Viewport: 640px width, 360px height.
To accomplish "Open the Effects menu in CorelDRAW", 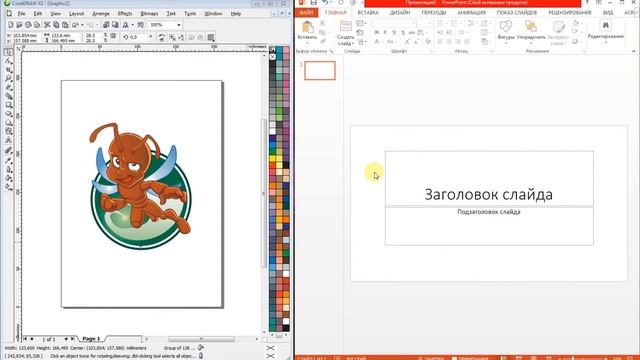I will point(124,14).
